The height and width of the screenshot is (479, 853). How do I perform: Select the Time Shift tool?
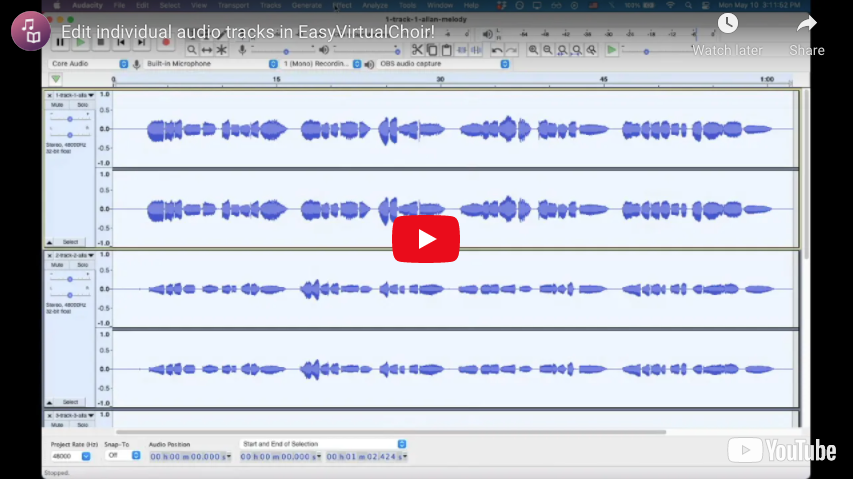click(x=207, y=50)
